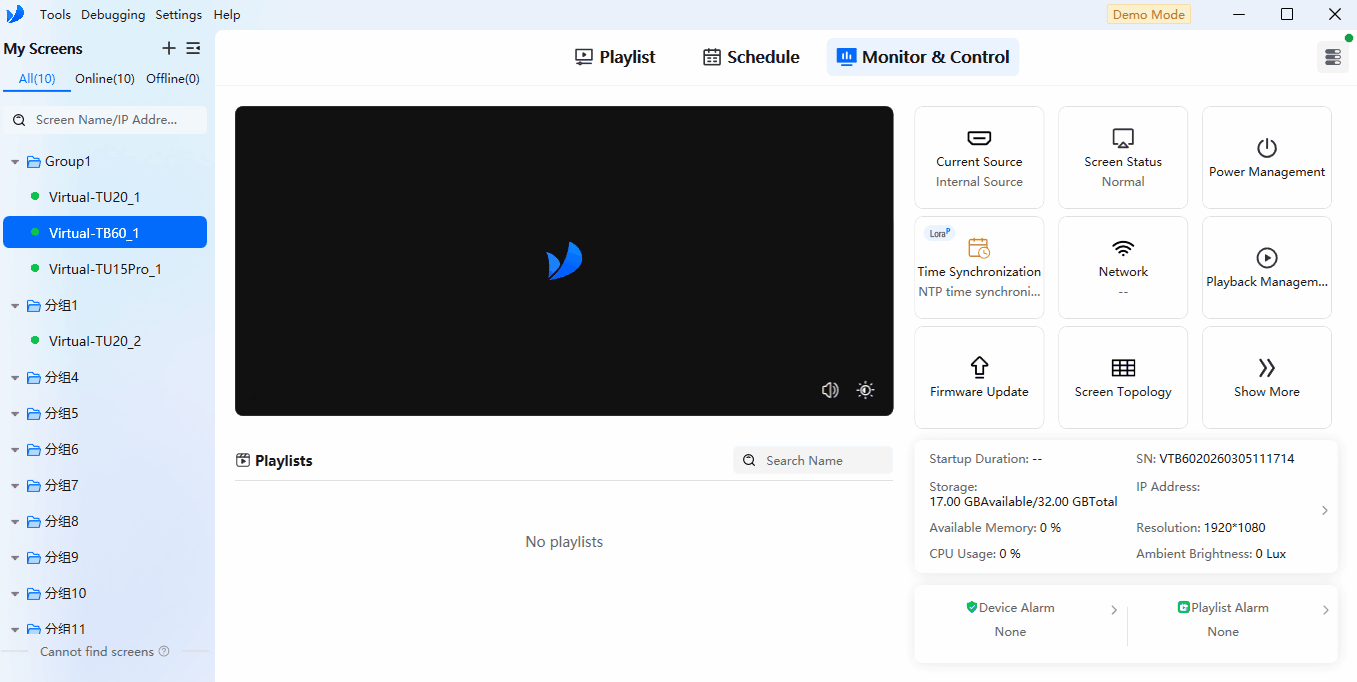
Task: Open the Screen Status card
Action: (1123, 157)
